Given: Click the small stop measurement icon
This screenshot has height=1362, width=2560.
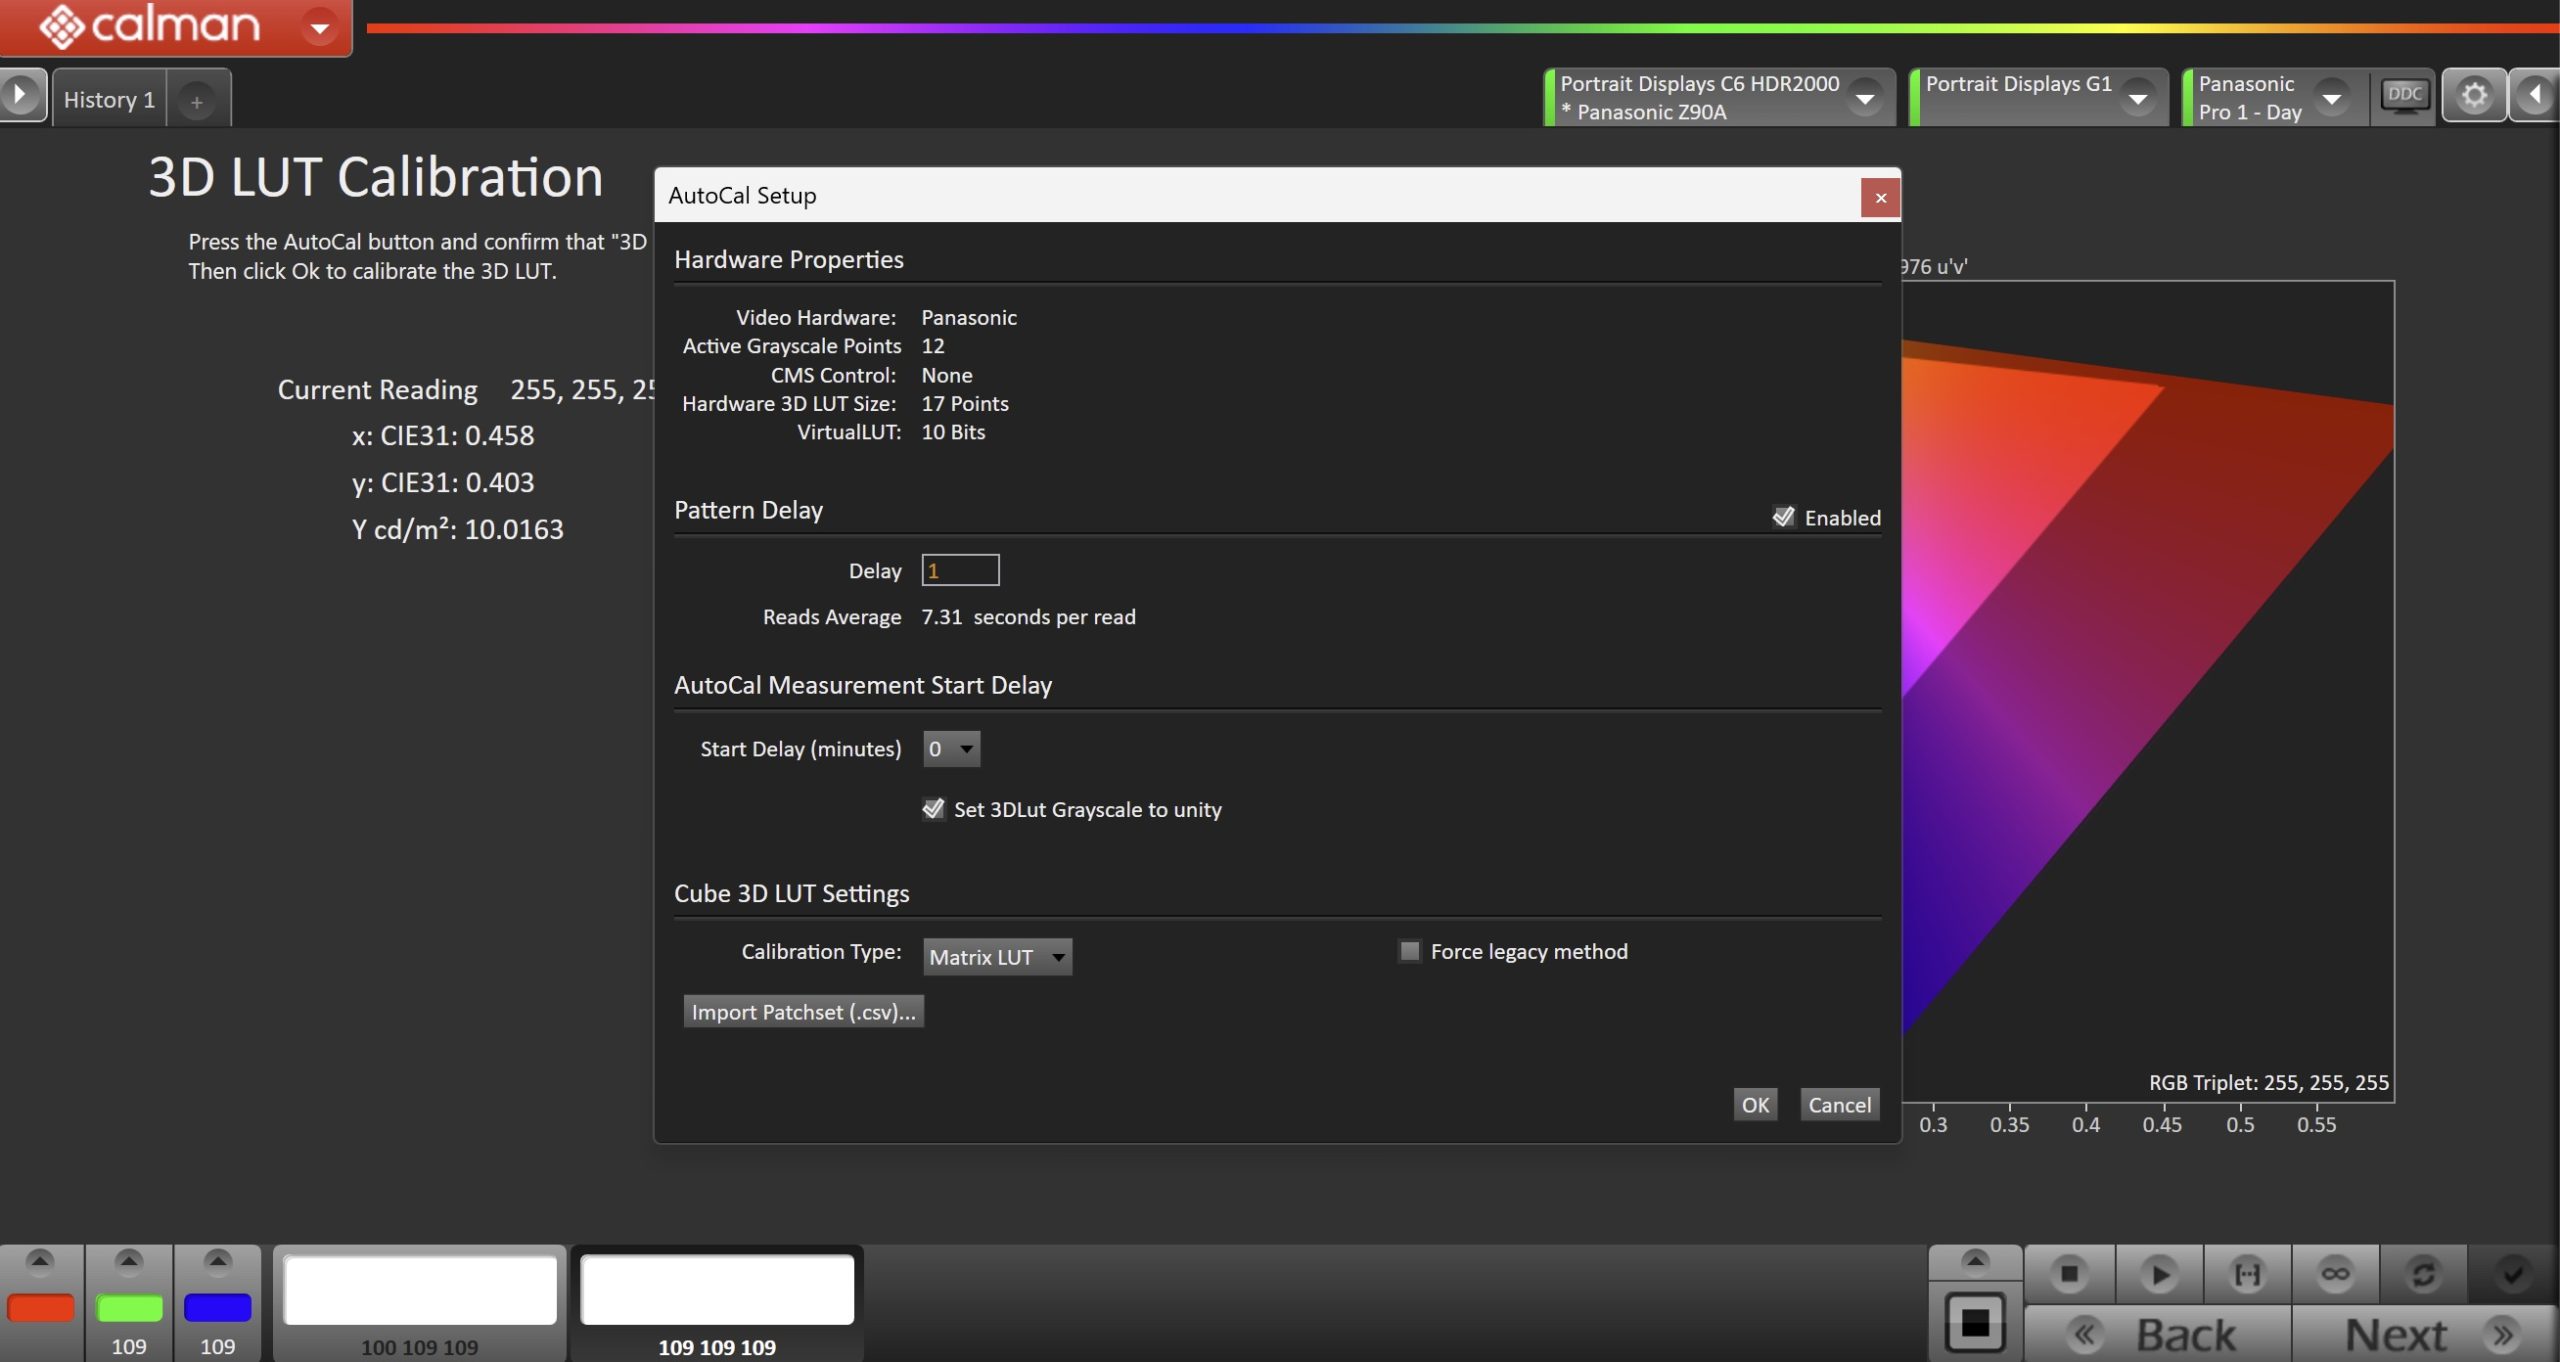Looking at the screenshot, I should pos(2069,1274).
